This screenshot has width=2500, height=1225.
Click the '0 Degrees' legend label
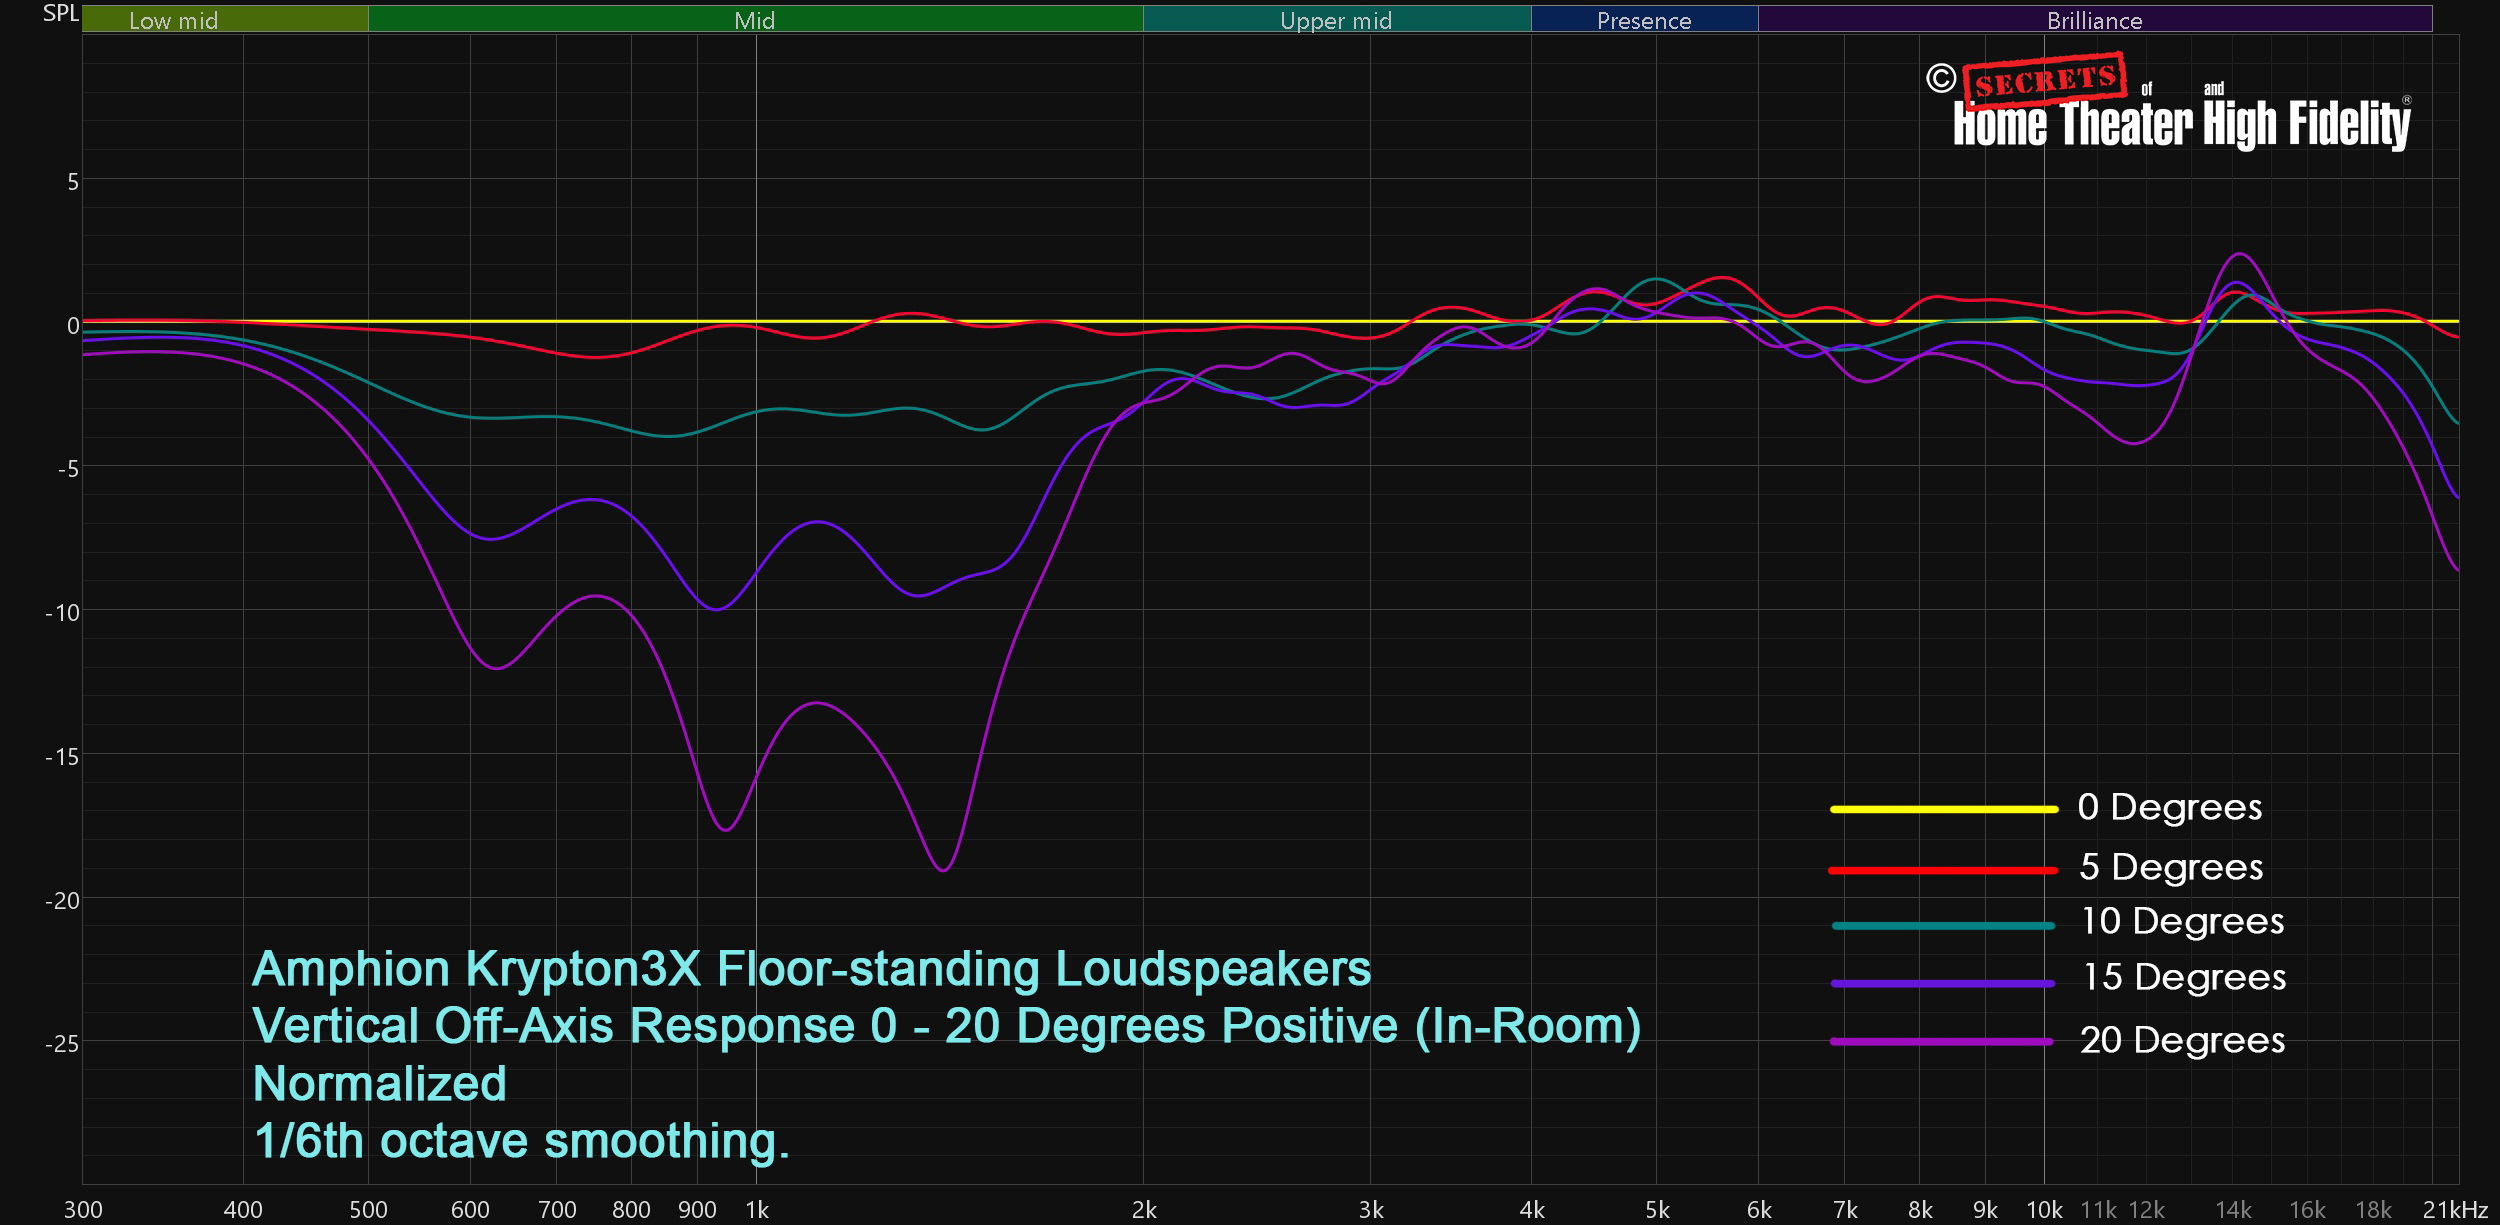click(x=2170, y=807)
